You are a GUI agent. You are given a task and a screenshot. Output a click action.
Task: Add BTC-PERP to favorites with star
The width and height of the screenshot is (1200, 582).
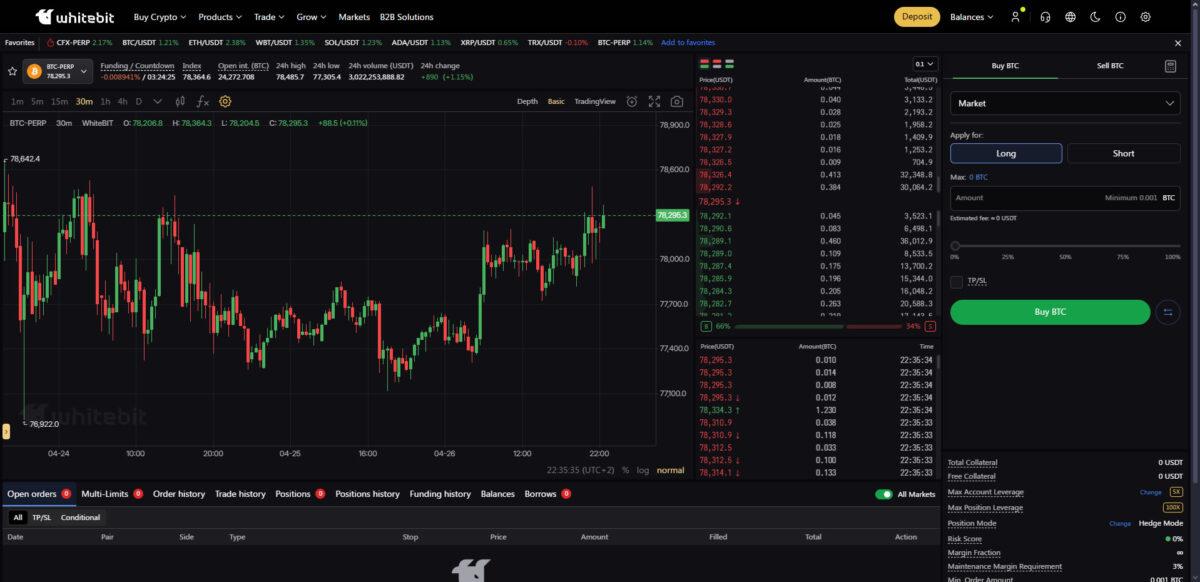(x=12, y=72)
